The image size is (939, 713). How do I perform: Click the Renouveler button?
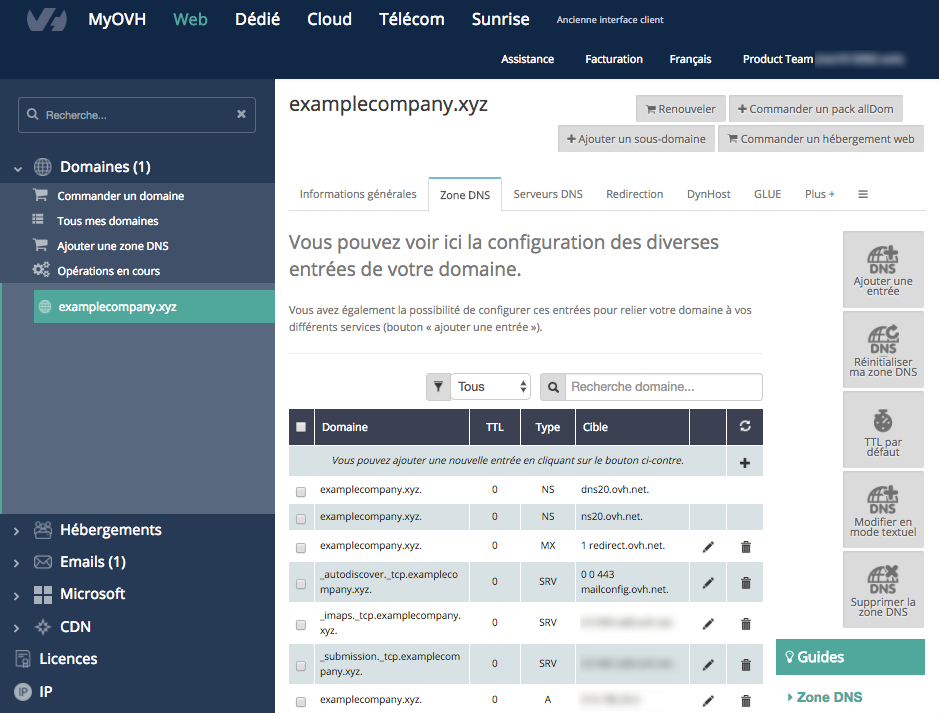point(680,109)
